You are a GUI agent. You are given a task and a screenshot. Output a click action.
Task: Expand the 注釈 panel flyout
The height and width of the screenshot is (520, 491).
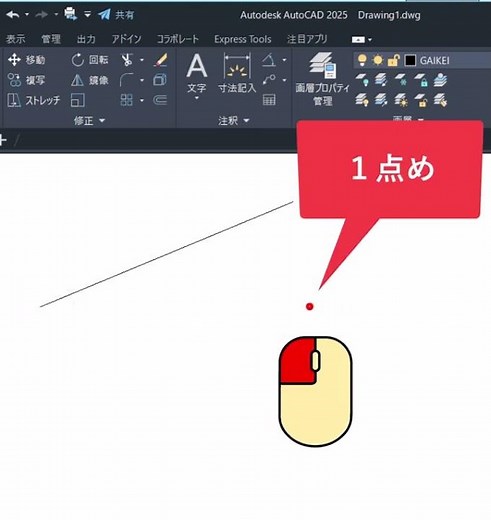233,120
